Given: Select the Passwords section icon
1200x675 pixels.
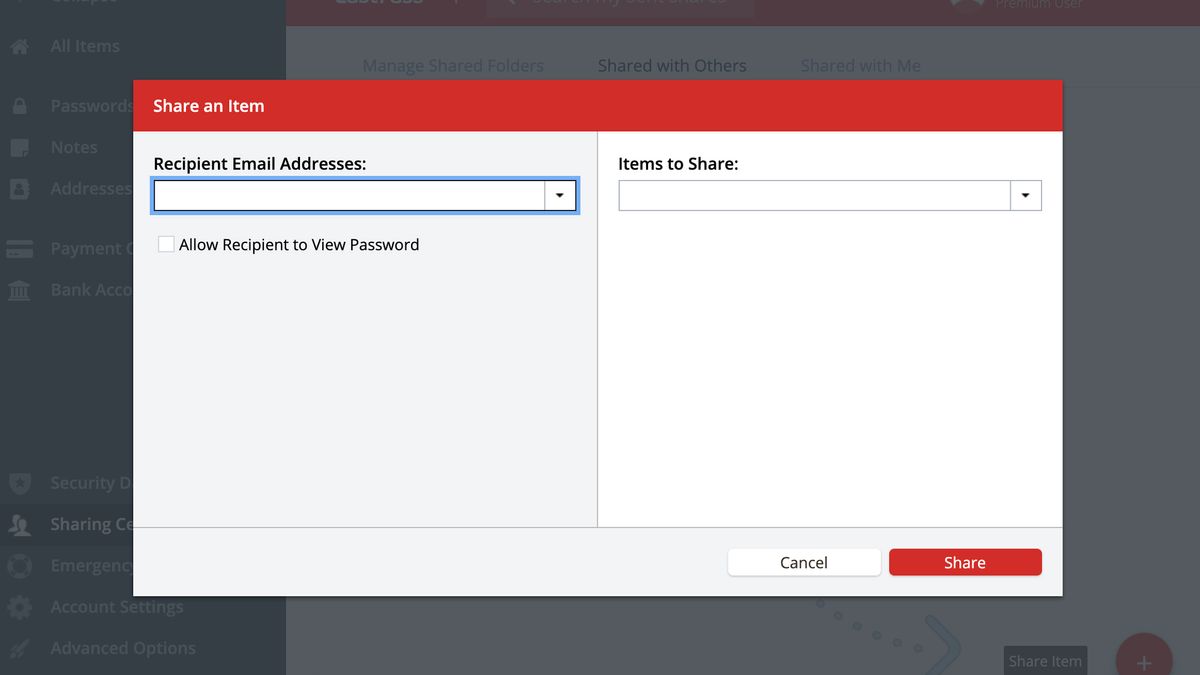Looking at the screenshot, I should pyautogui.click(x=20, y=105).
